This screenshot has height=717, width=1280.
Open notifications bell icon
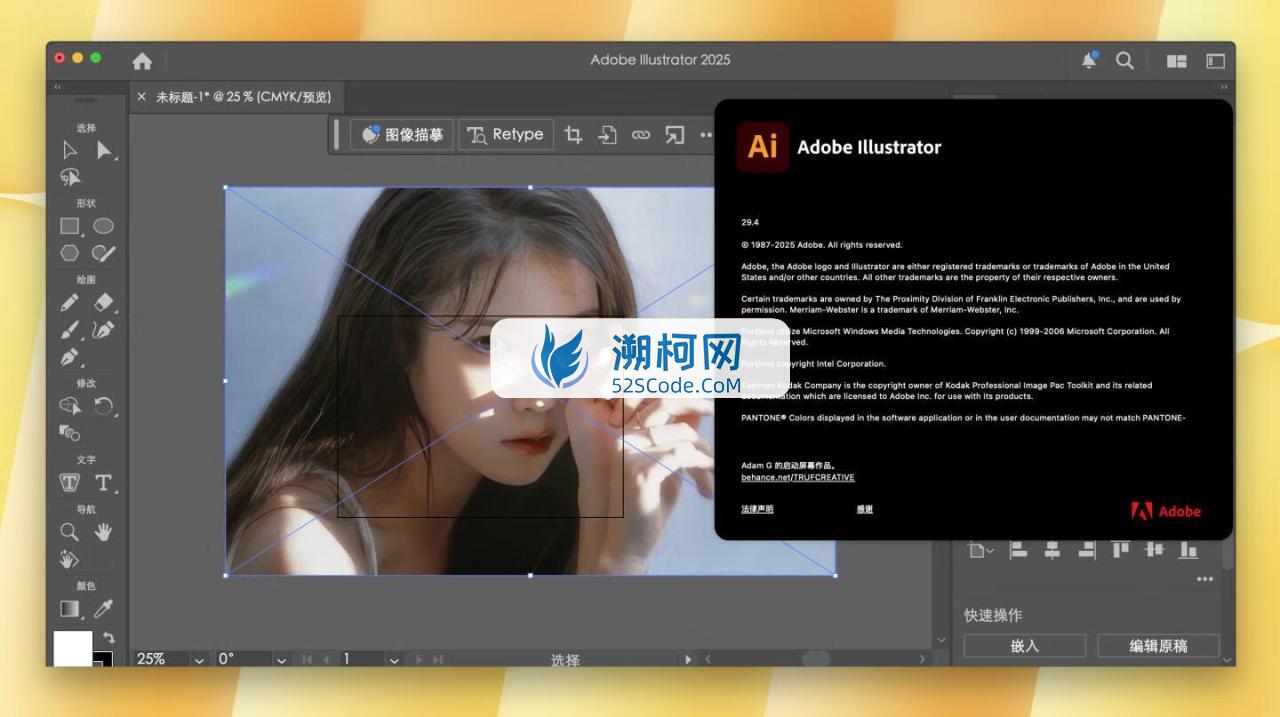(x=1089, y=60)
